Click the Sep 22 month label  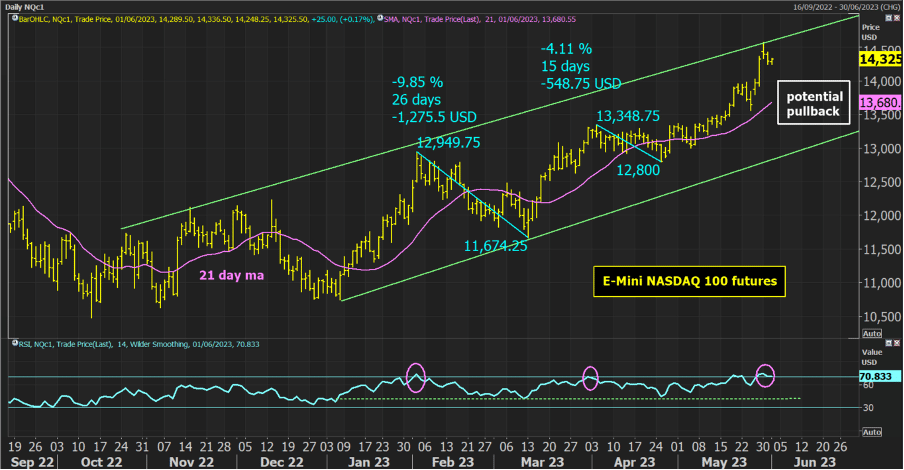[x=34, y=462]
